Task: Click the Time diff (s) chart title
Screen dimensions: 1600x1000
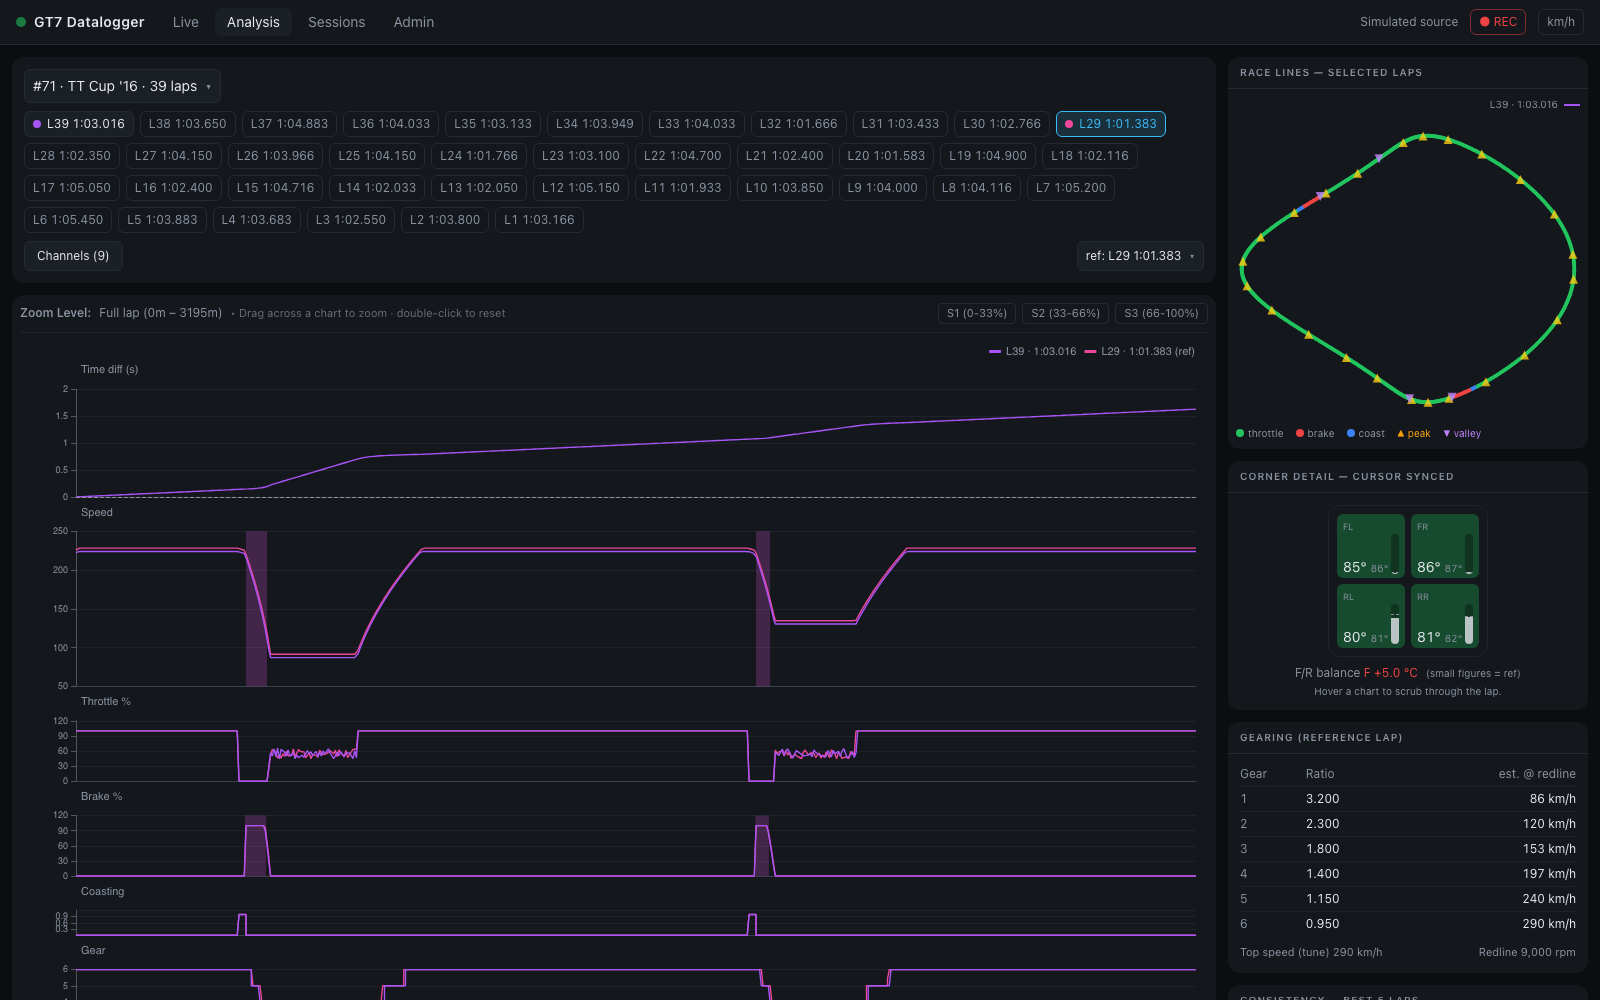Action: 110,370
